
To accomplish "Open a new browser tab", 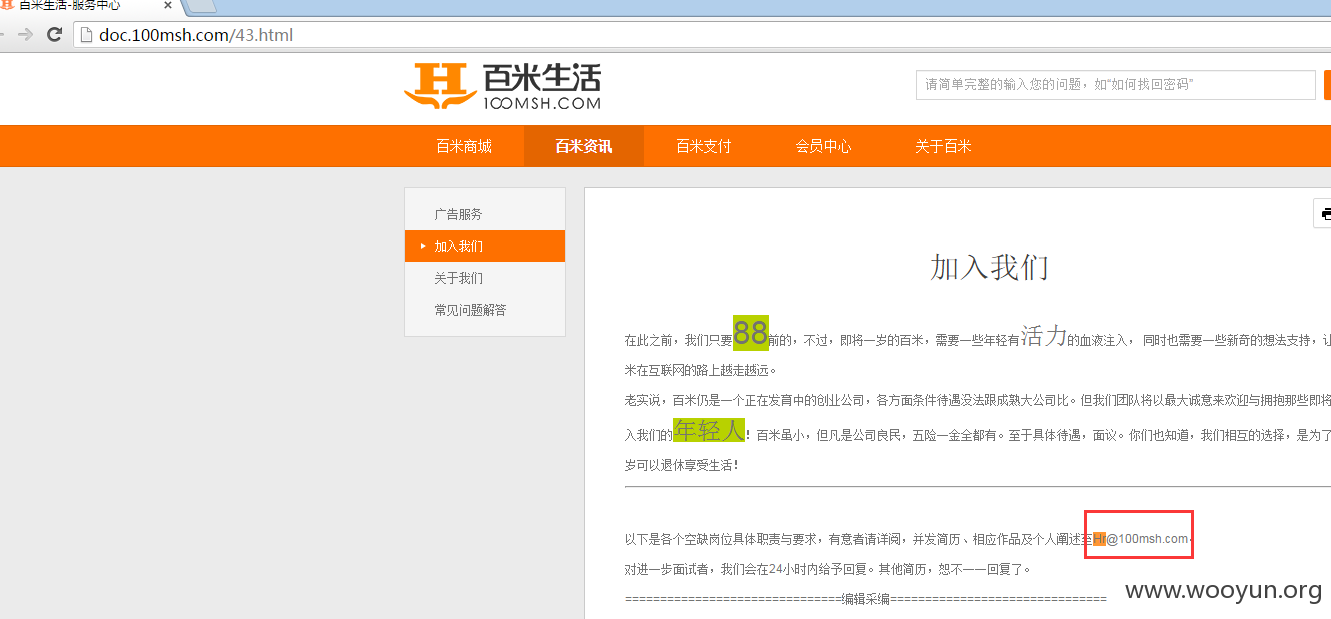I will (x=201, y=6).
